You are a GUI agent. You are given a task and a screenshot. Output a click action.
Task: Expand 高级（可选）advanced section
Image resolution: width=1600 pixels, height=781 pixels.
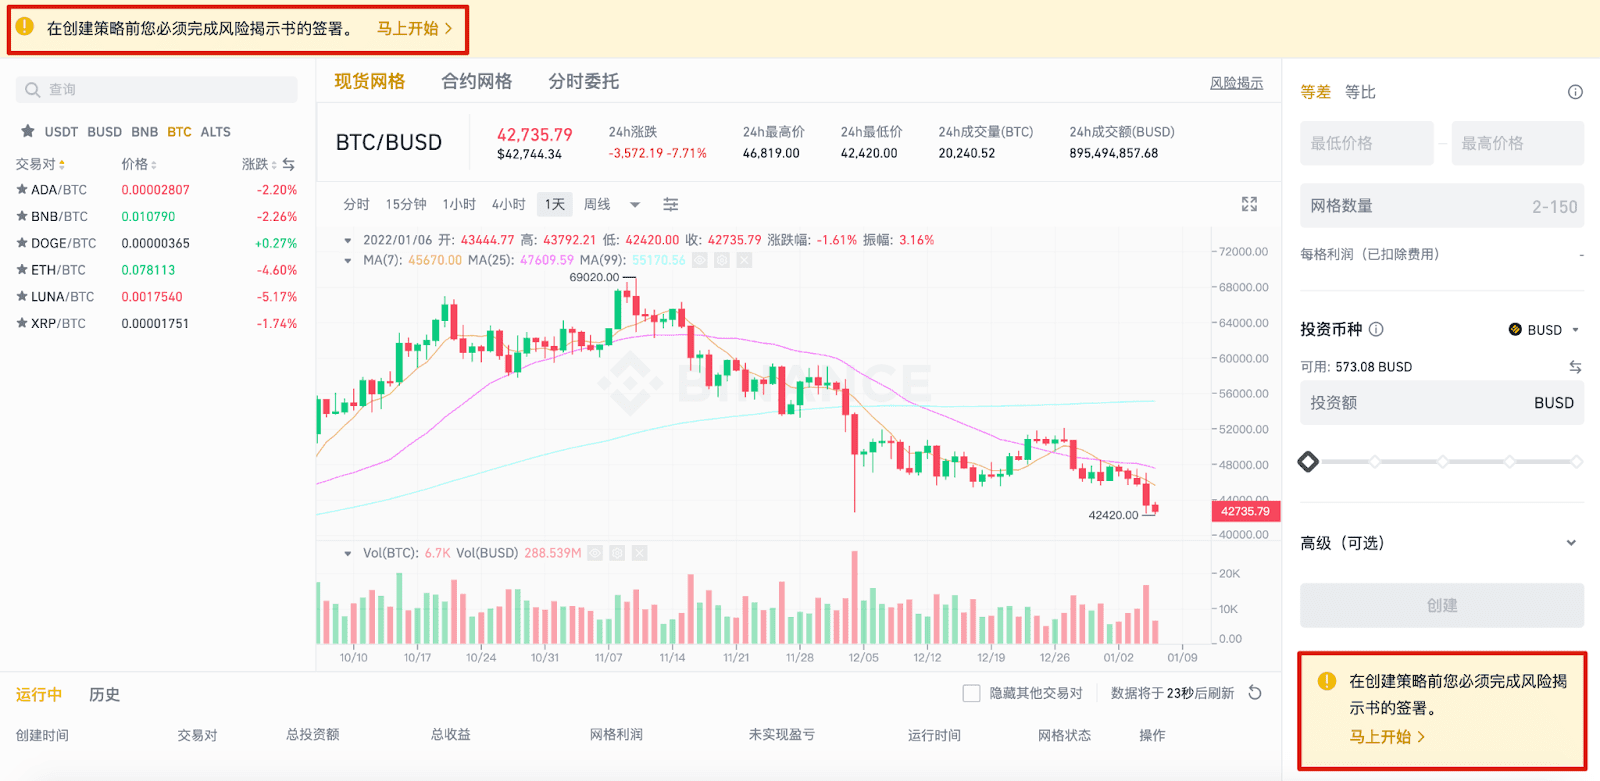[x=1441, y=543]
